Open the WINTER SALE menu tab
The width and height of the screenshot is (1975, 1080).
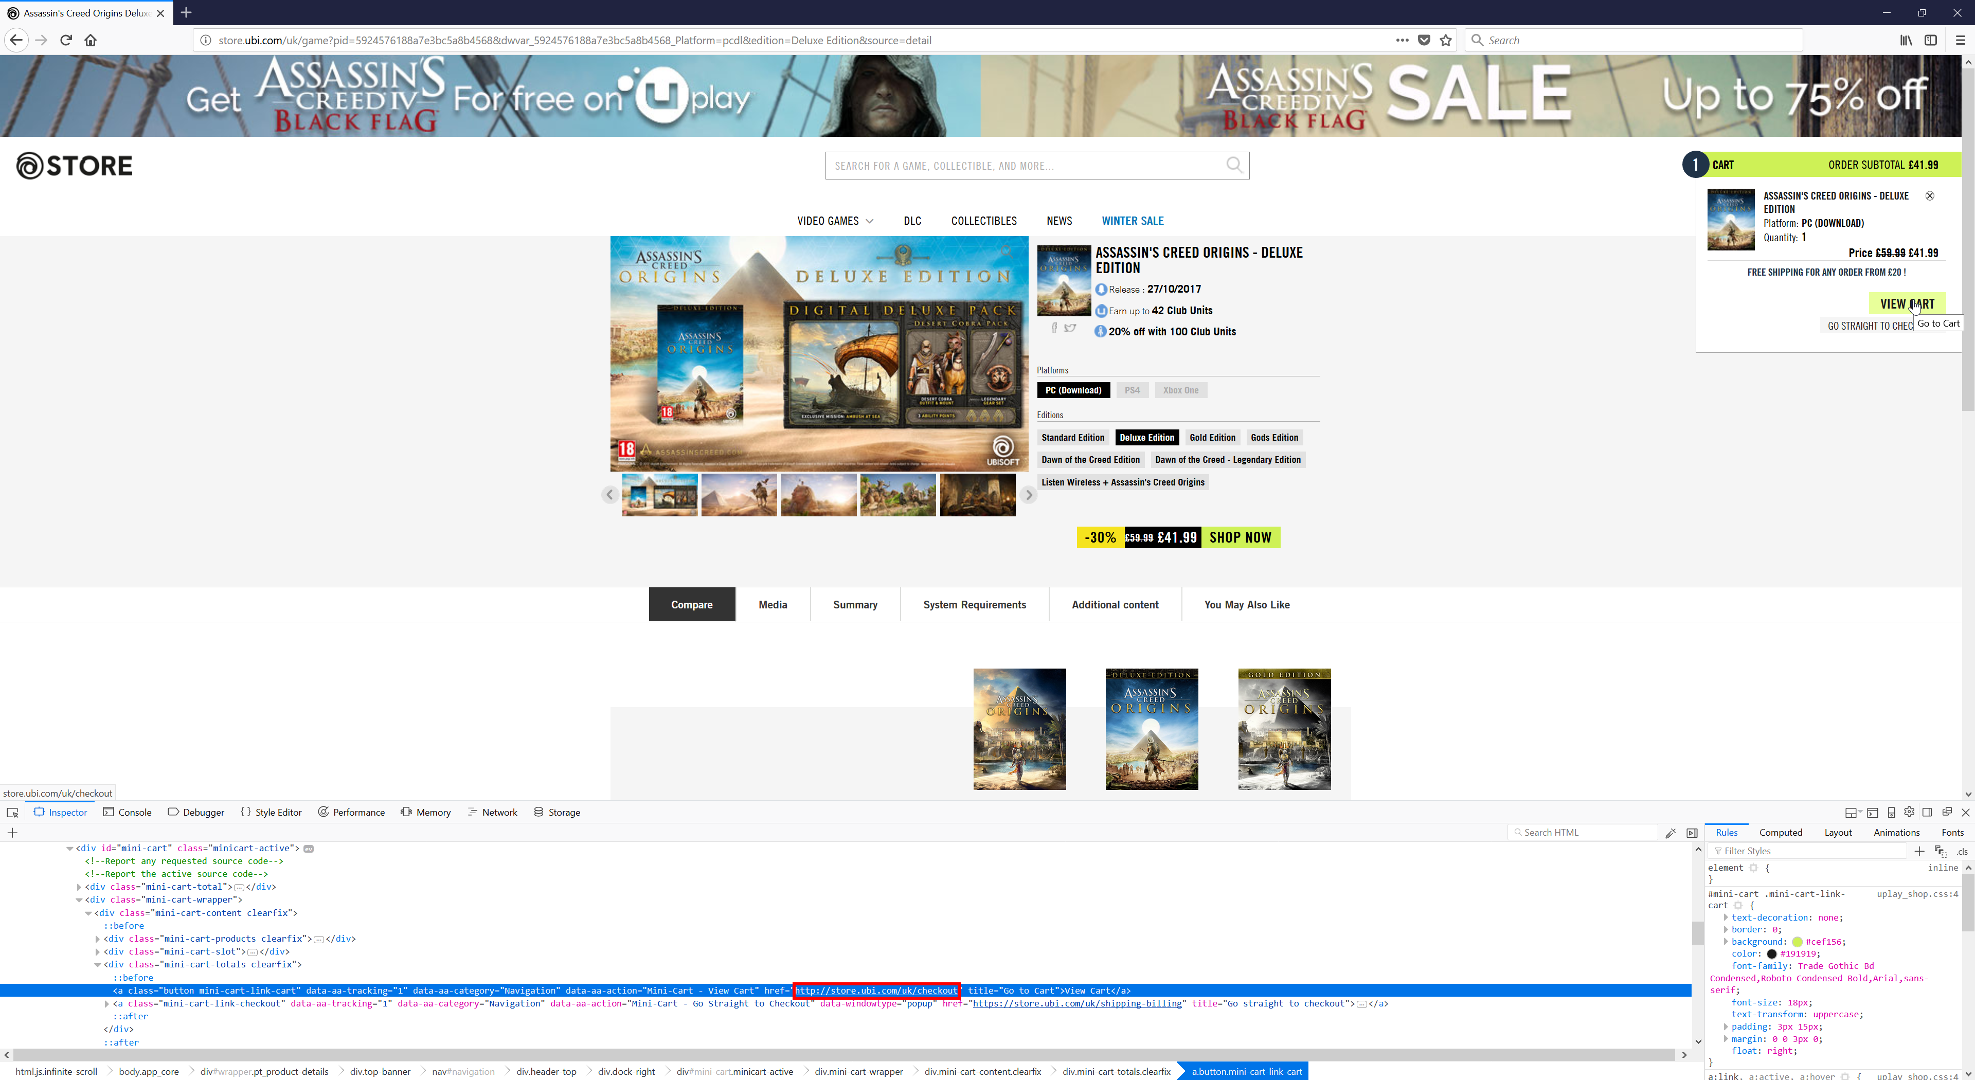[1133, 221]
